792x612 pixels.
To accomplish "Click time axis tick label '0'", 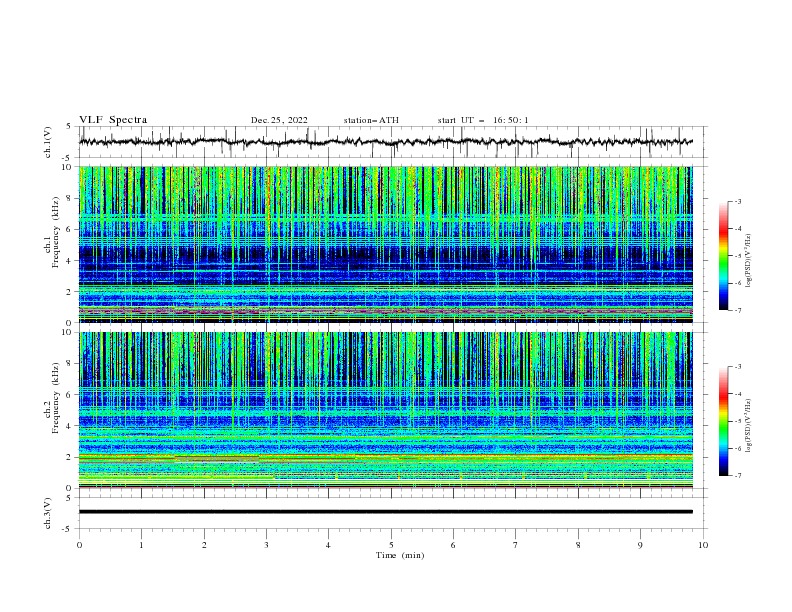I will click(79, 545).
